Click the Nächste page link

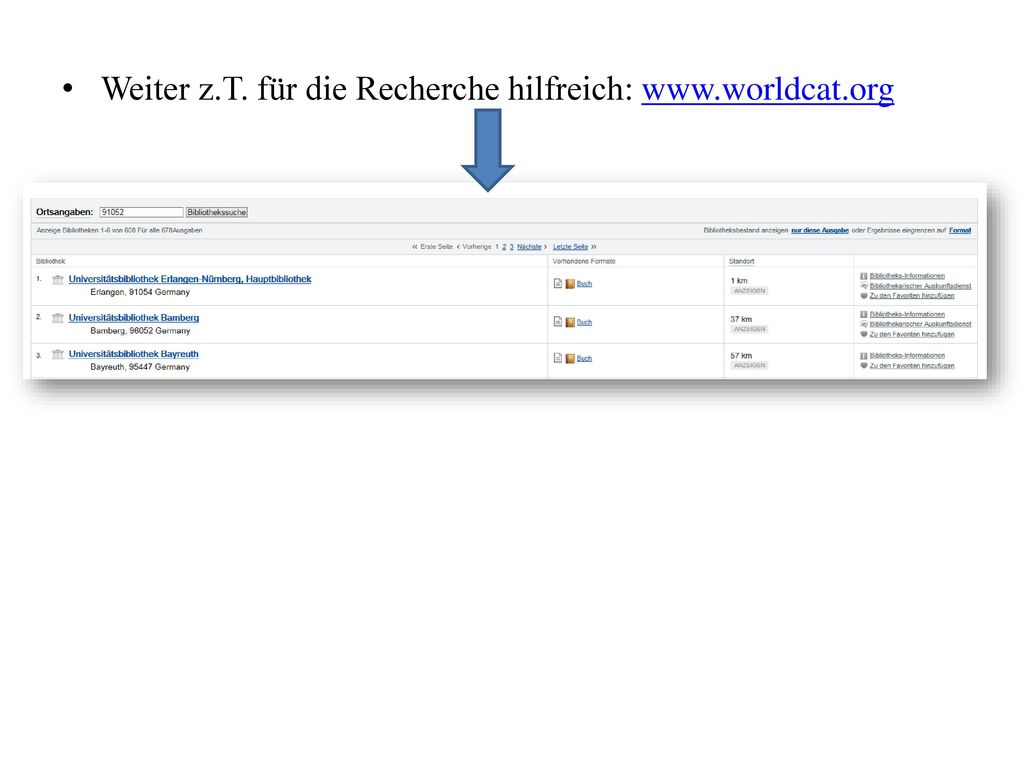point(529,247)
